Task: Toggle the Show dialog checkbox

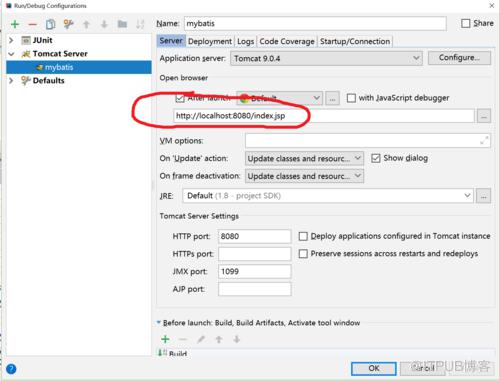Action: 376,158
